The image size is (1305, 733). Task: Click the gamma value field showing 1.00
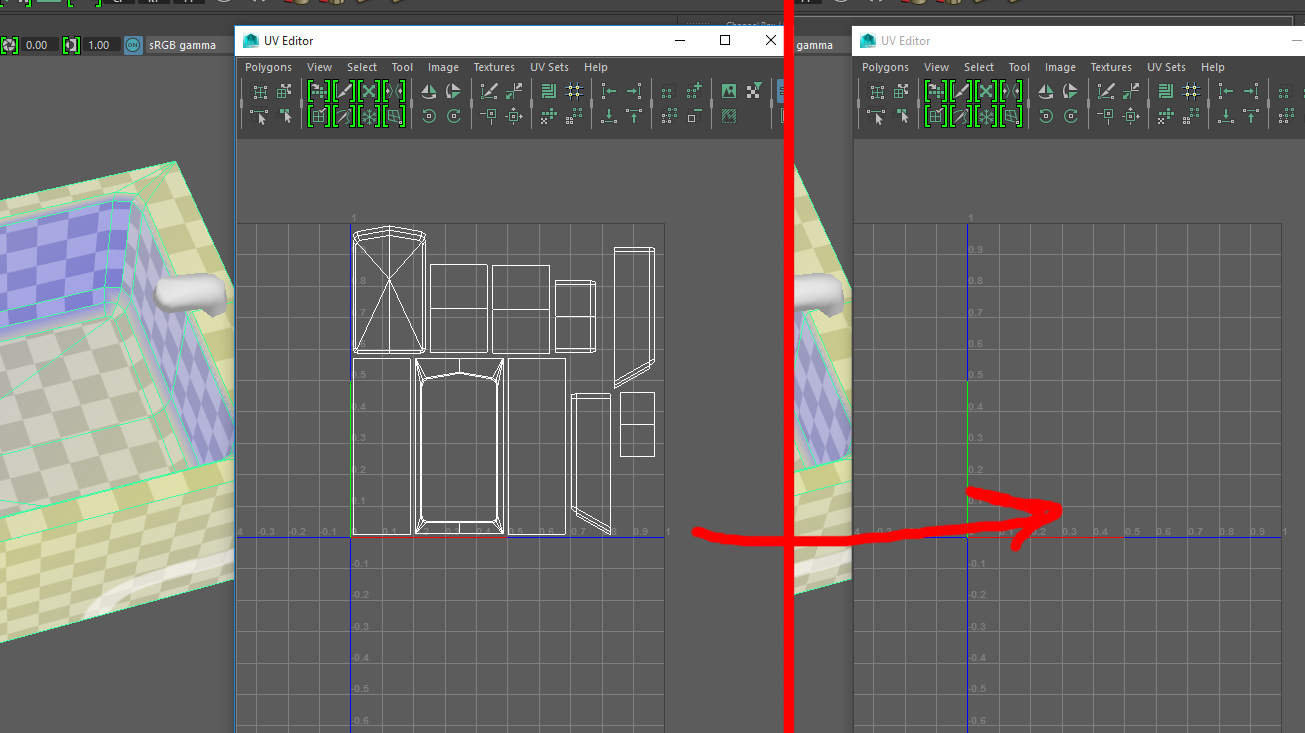click(x=99, y=45)
